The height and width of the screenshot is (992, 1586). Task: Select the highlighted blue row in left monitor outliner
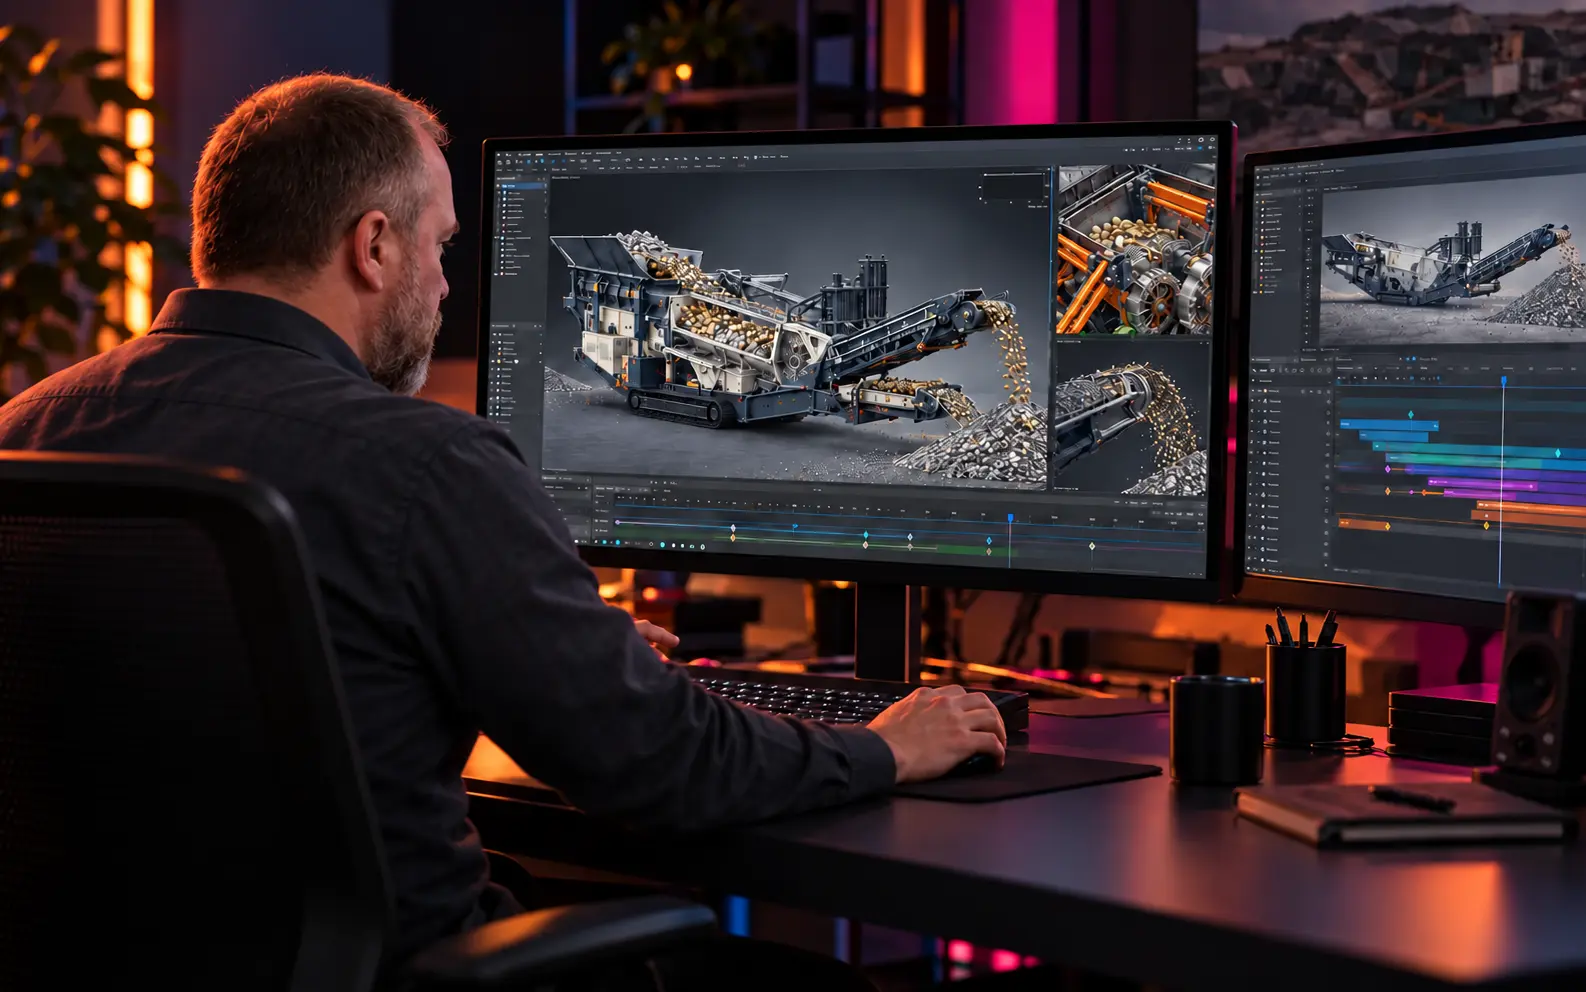[523, 186]
